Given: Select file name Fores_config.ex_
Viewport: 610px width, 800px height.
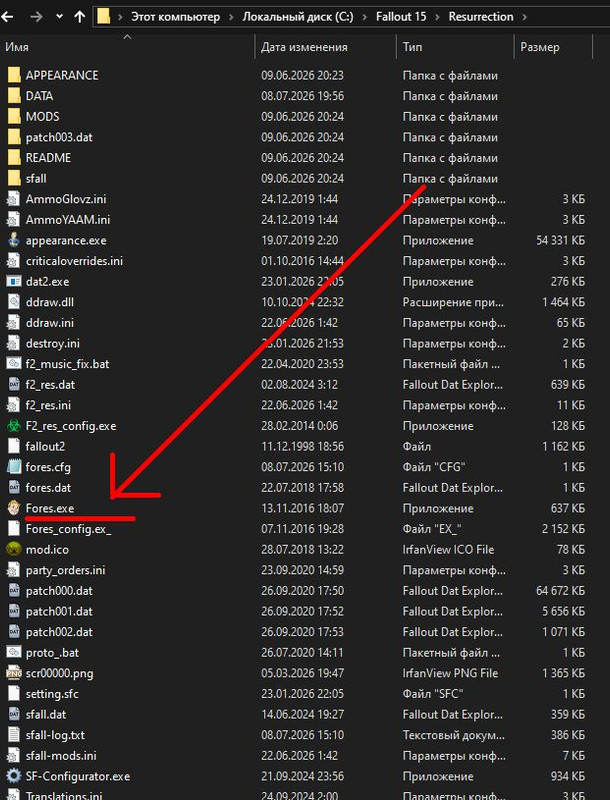Looking at the screenshot, I should pyautogui.click(x=69, y=529).
